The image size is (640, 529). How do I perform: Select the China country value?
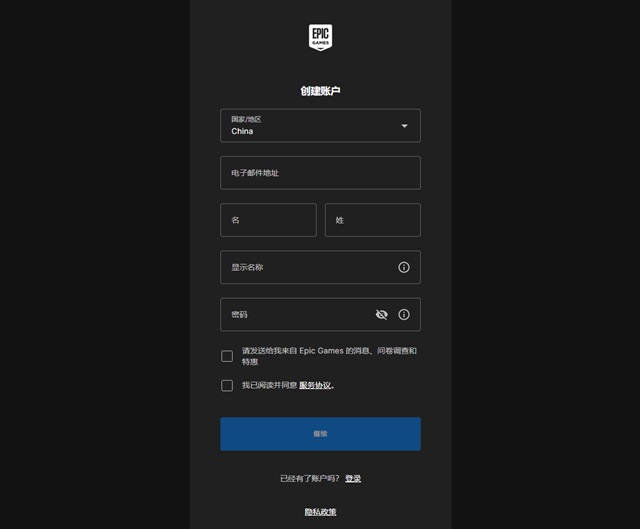click(x=243, y=131)
